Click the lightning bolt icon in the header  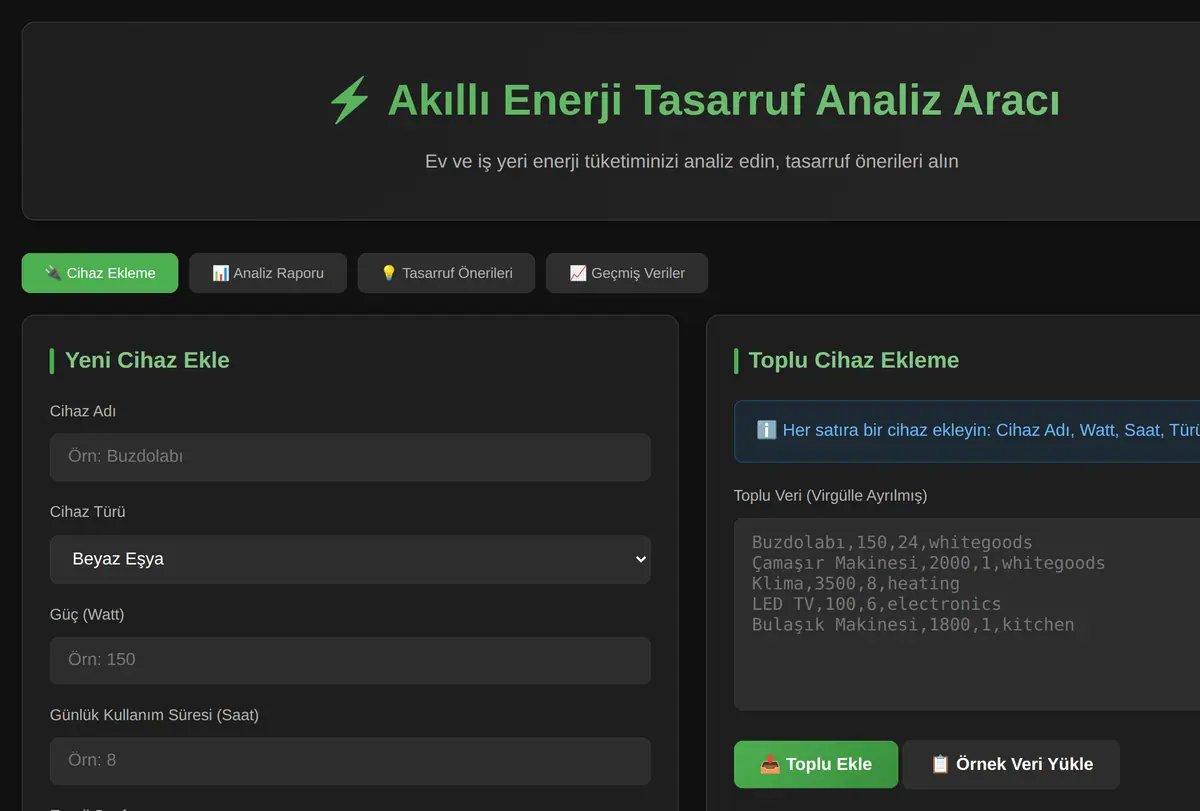pyautogui.click(x=350, y=101)
